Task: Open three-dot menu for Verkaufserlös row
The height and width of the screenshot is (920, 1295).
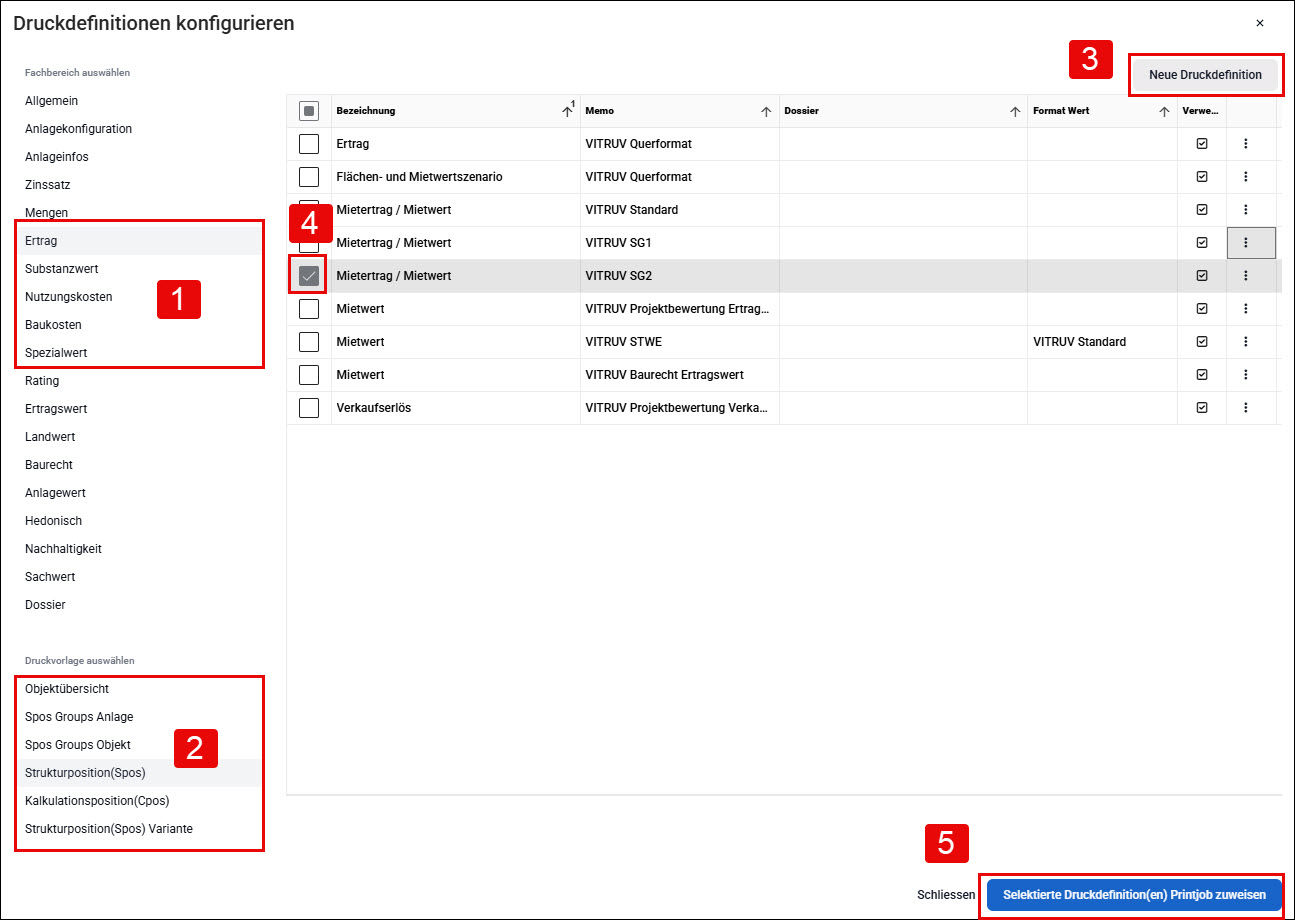Action: point(1246,408)
